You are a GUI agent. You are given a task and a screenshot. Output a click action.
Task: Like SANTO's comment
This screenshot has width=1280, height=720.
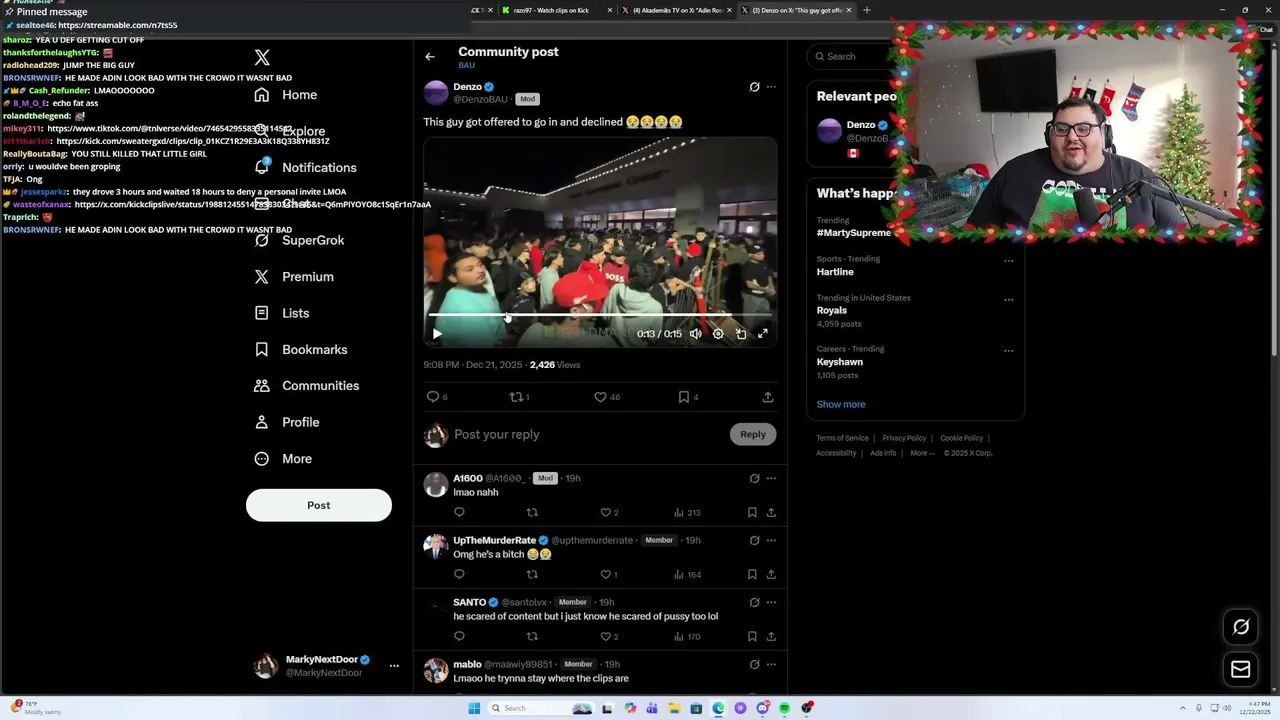click(609, 637)
